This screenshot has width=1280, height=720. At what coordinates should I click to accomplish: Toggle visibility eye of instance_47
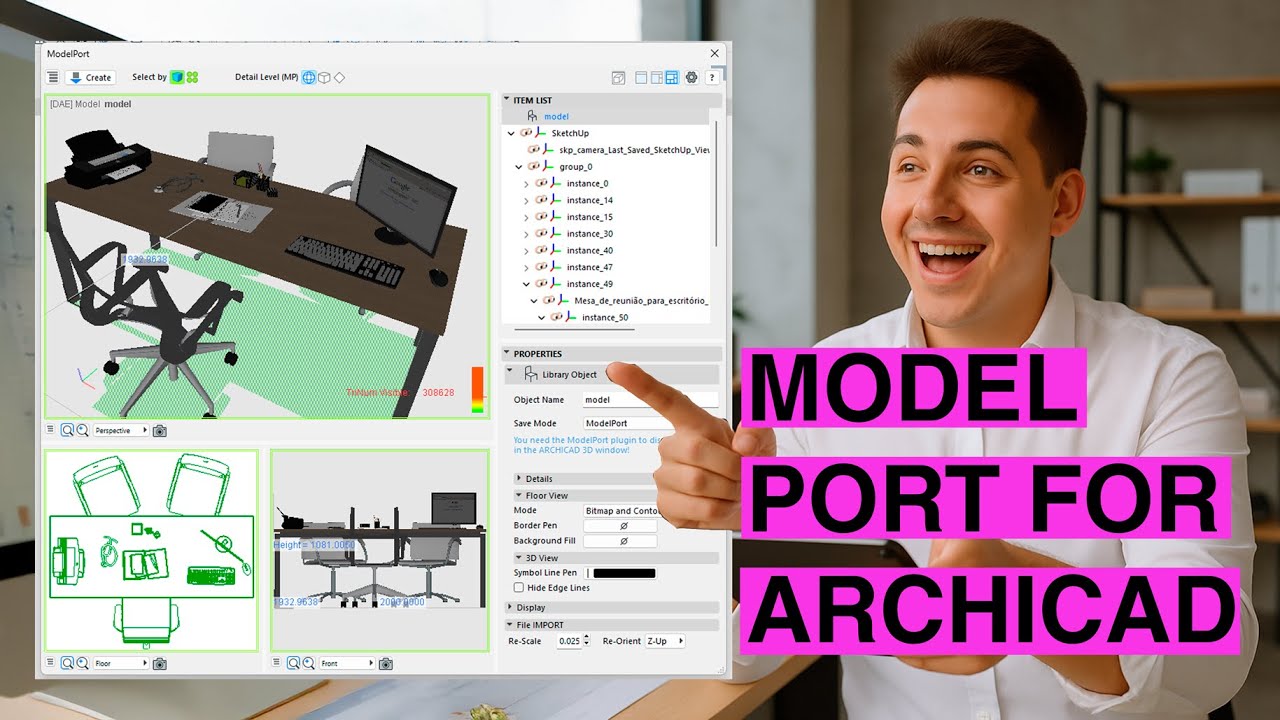coord(541,267)
